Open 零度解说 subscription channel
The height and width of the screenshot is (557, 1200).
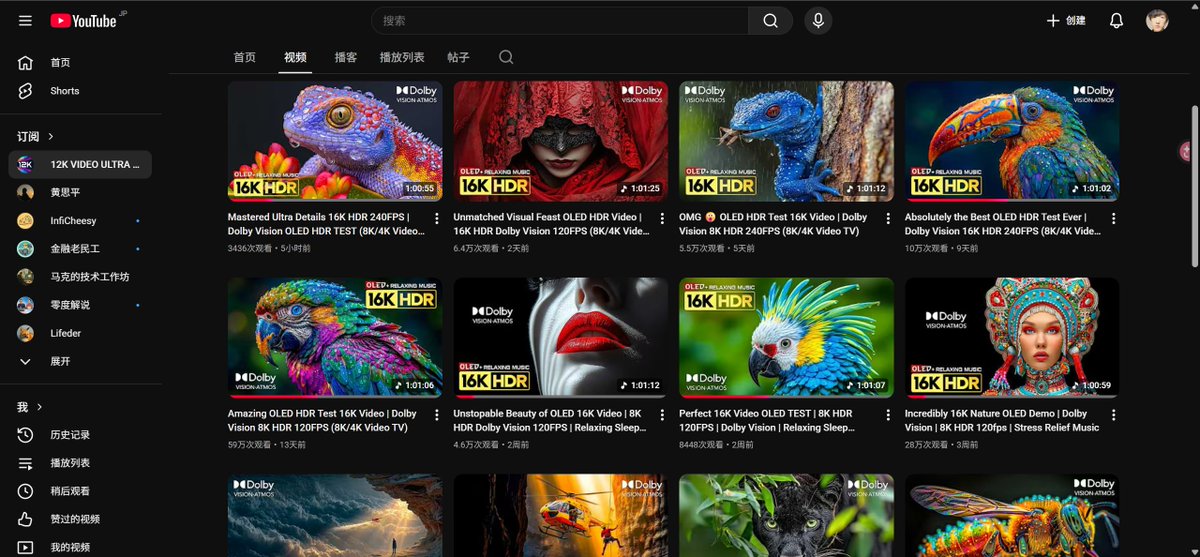tap(80, 304)
